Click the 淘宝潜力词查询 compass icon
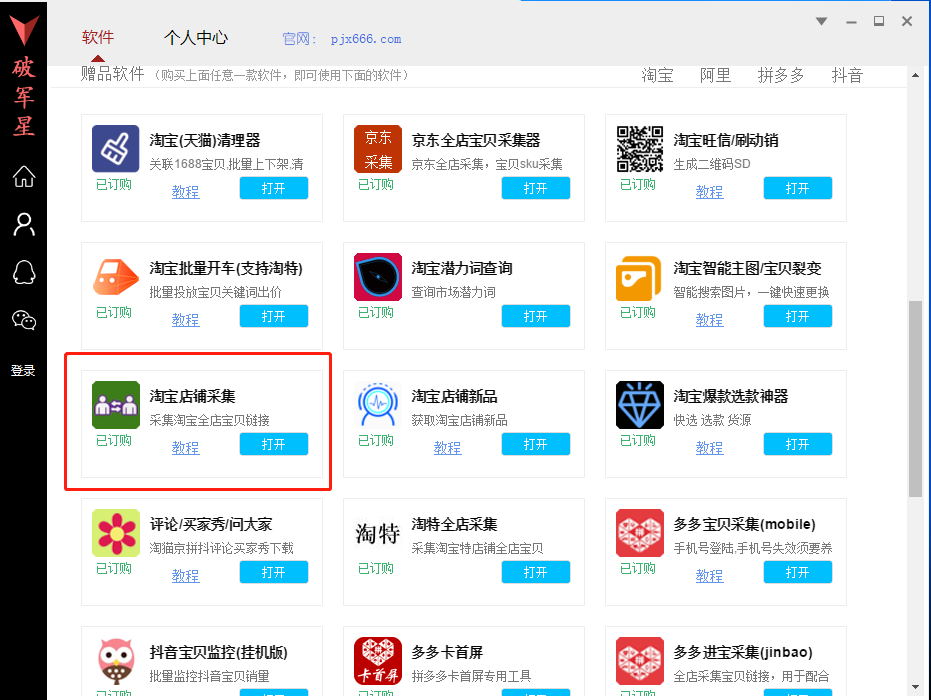Viewport: 931px width, 700px height. 378,277
